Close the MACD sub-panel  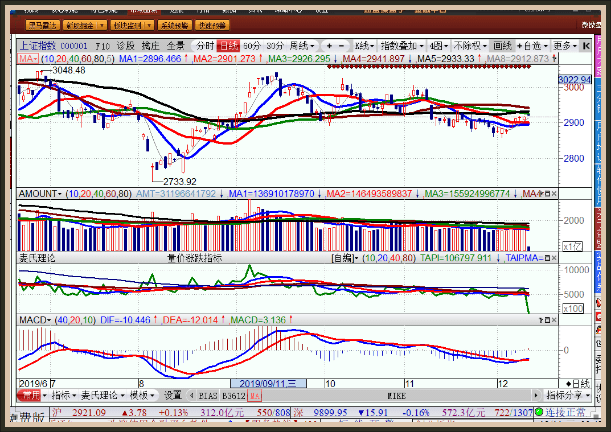click(554, 320)
